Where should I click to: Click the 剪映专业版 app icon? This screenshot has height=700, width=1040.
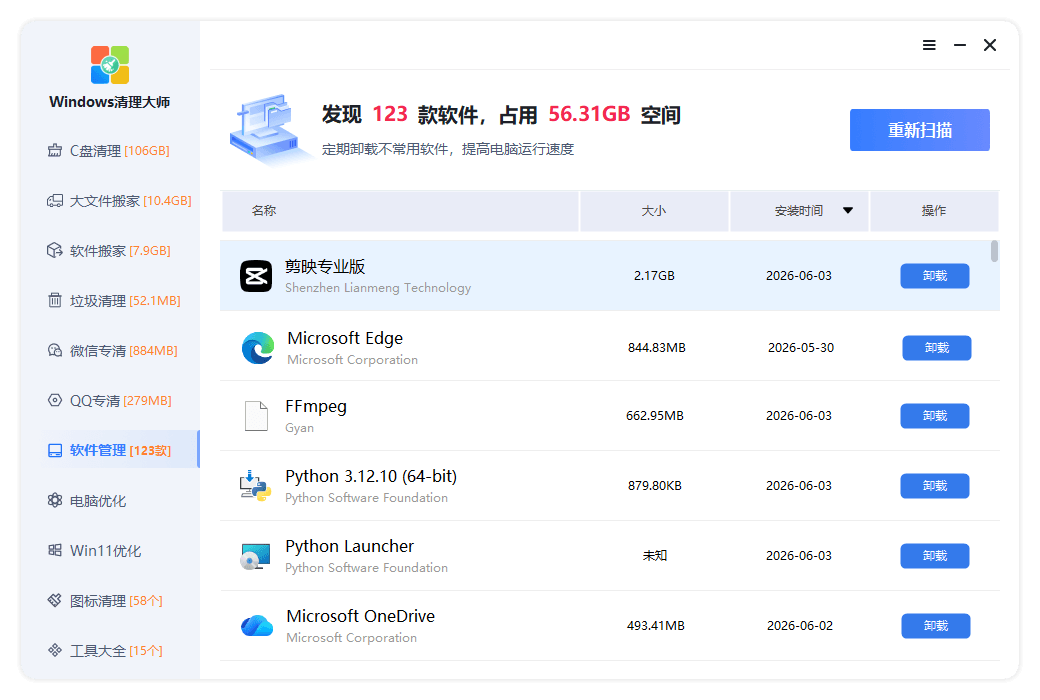coord(256,276)
